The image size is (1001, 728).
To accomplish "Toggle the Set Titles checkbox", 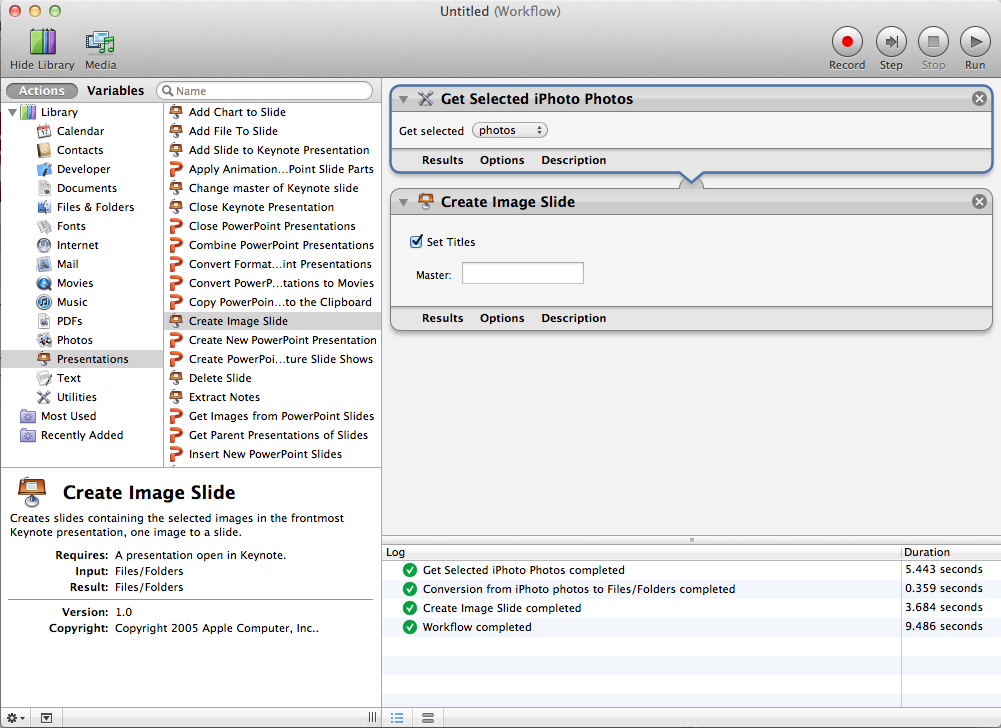I will [416, 241].
